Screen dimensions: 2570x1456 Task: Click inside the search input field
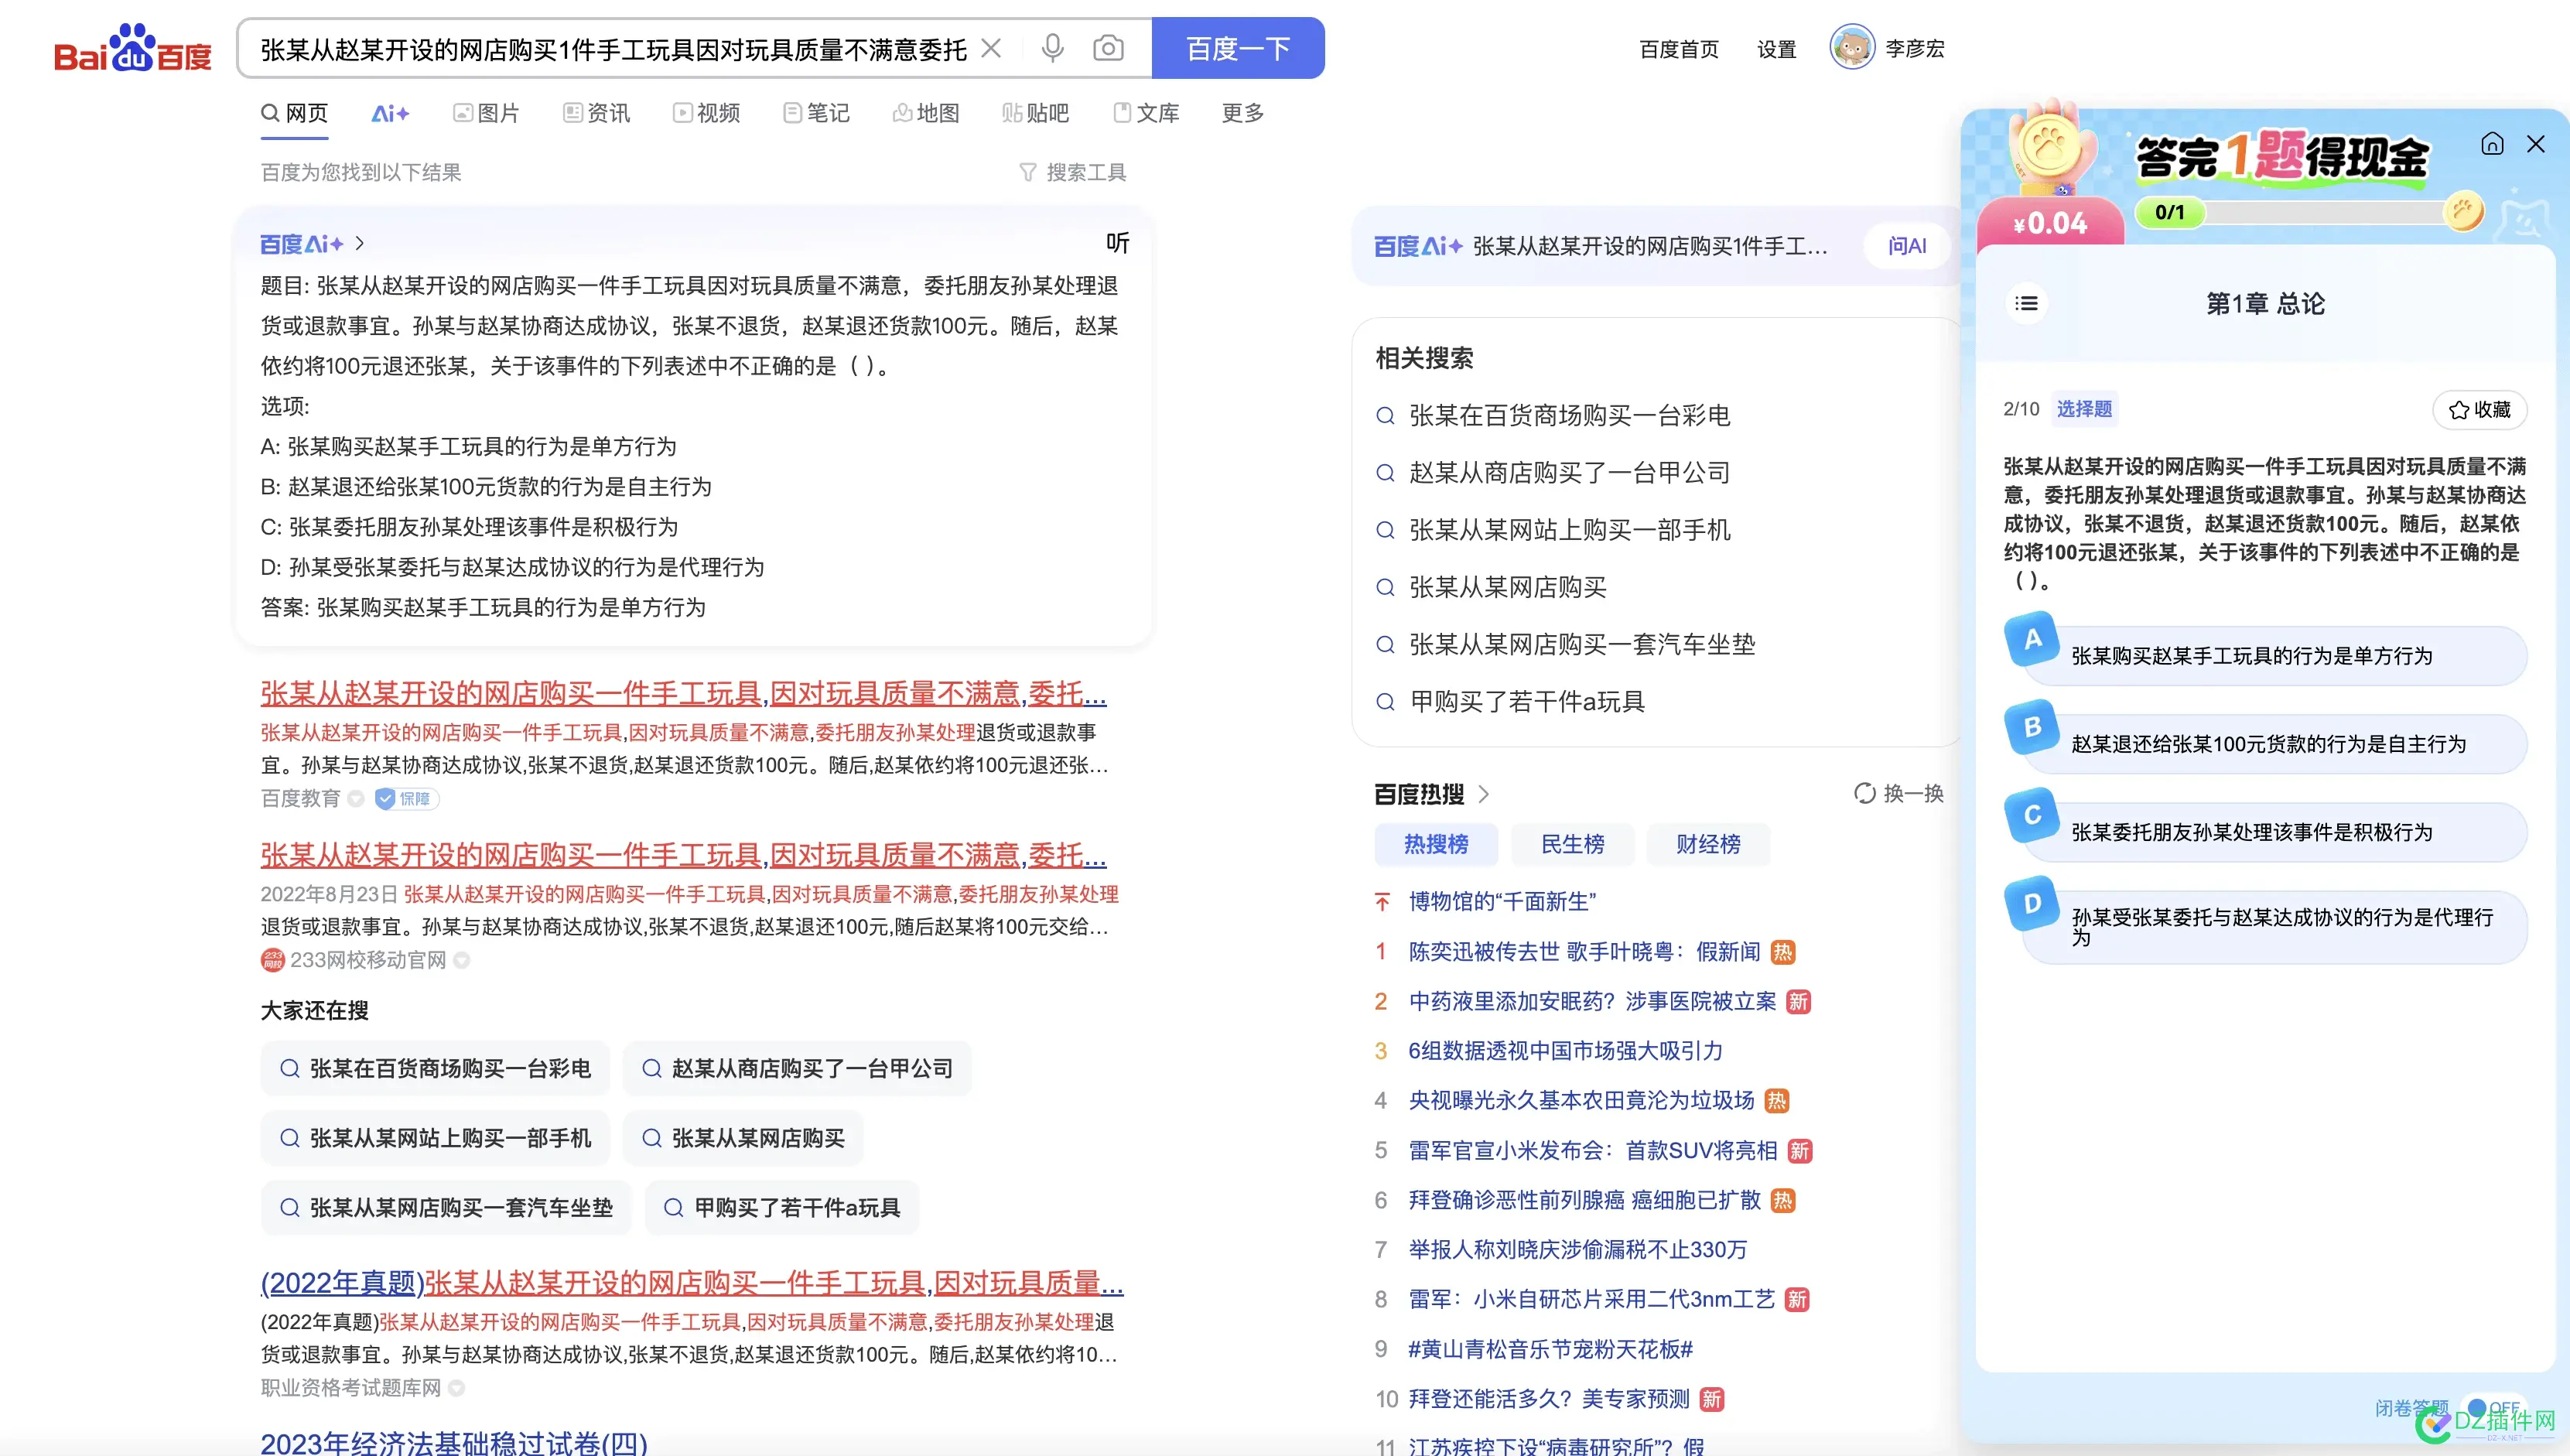612,49
